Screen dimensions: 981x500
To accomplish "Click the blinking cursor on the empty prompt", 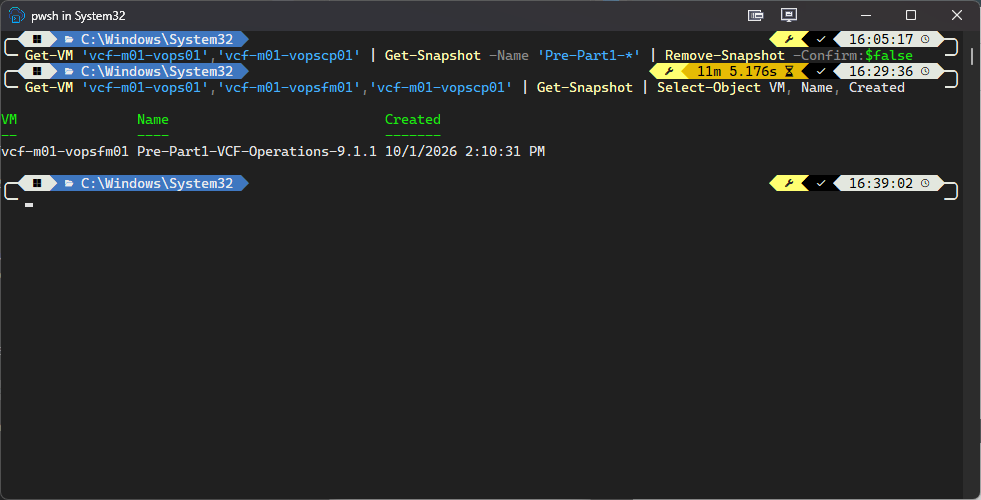I will (29, 204).
